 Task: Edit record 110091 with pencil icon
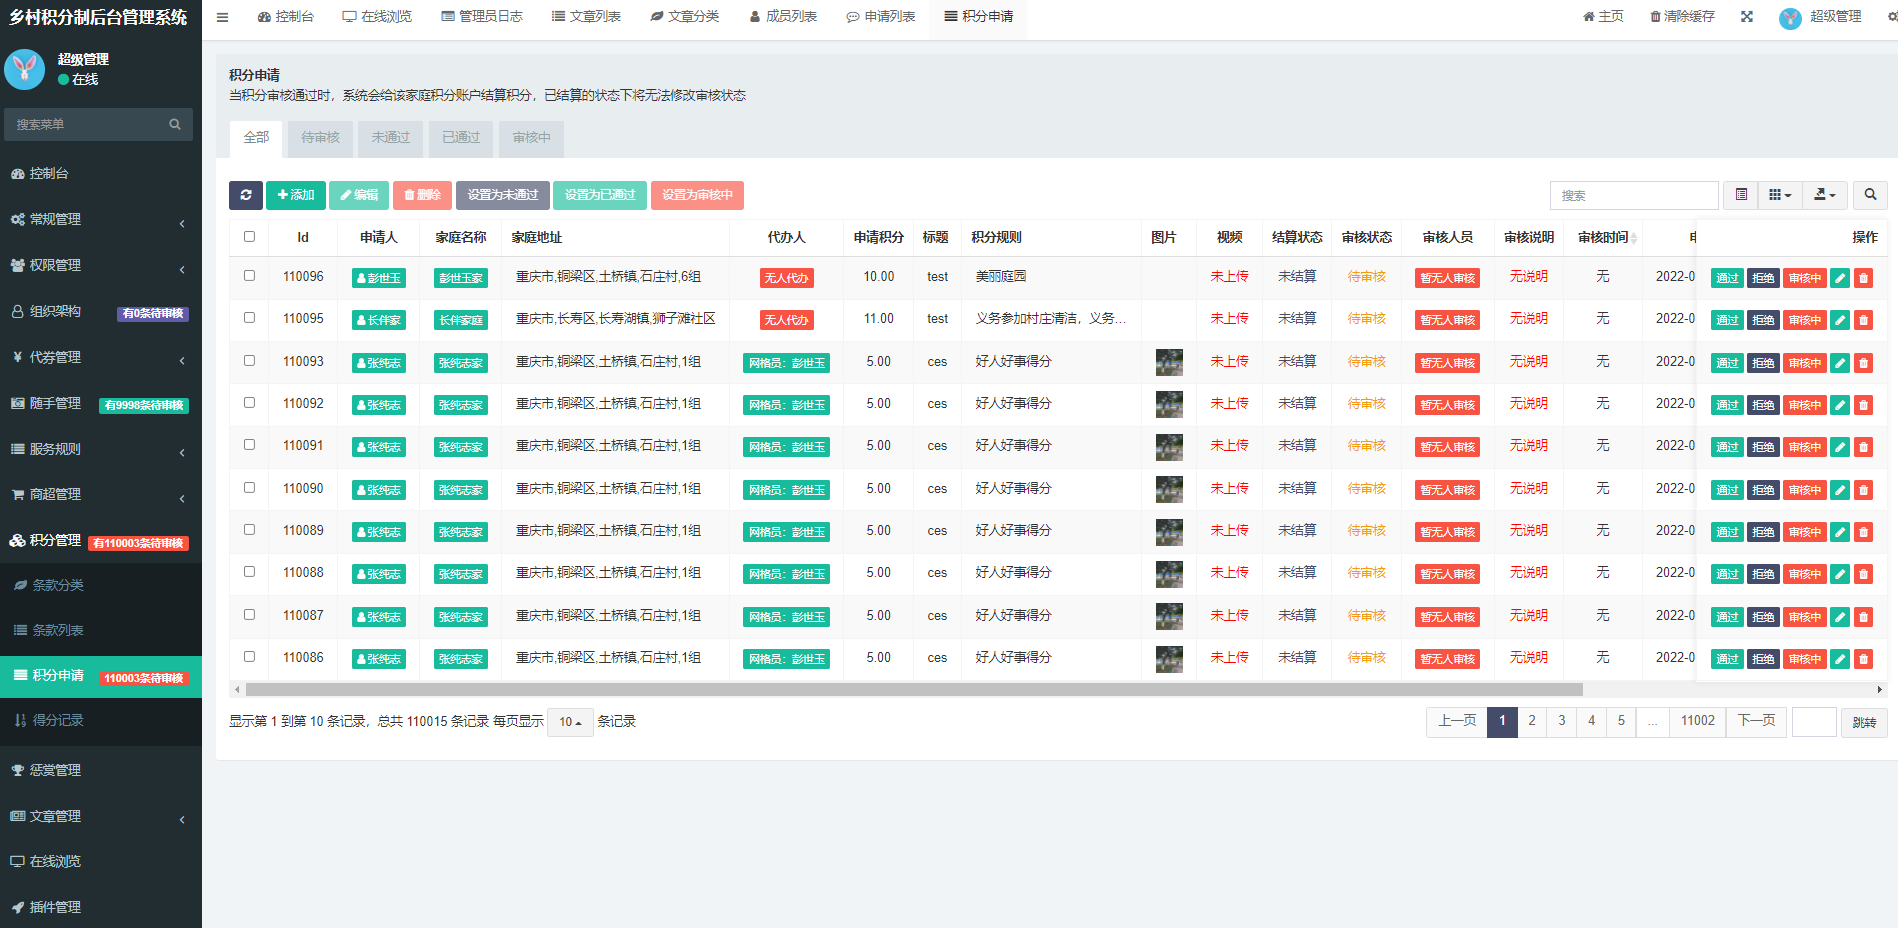(1840, 447)
